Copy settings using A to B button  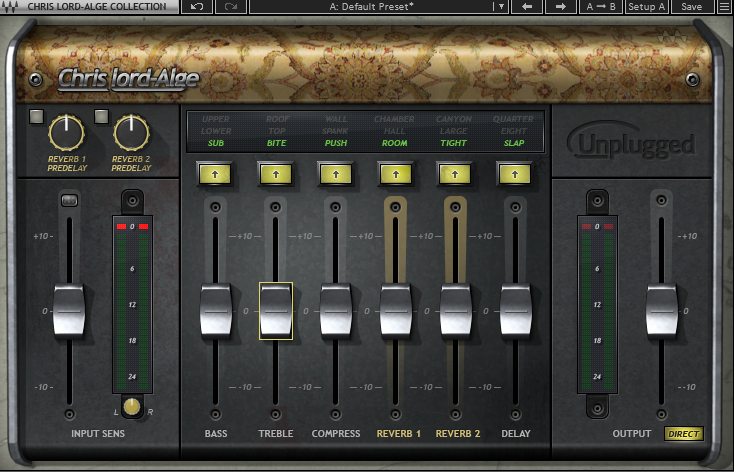(602, 7)
